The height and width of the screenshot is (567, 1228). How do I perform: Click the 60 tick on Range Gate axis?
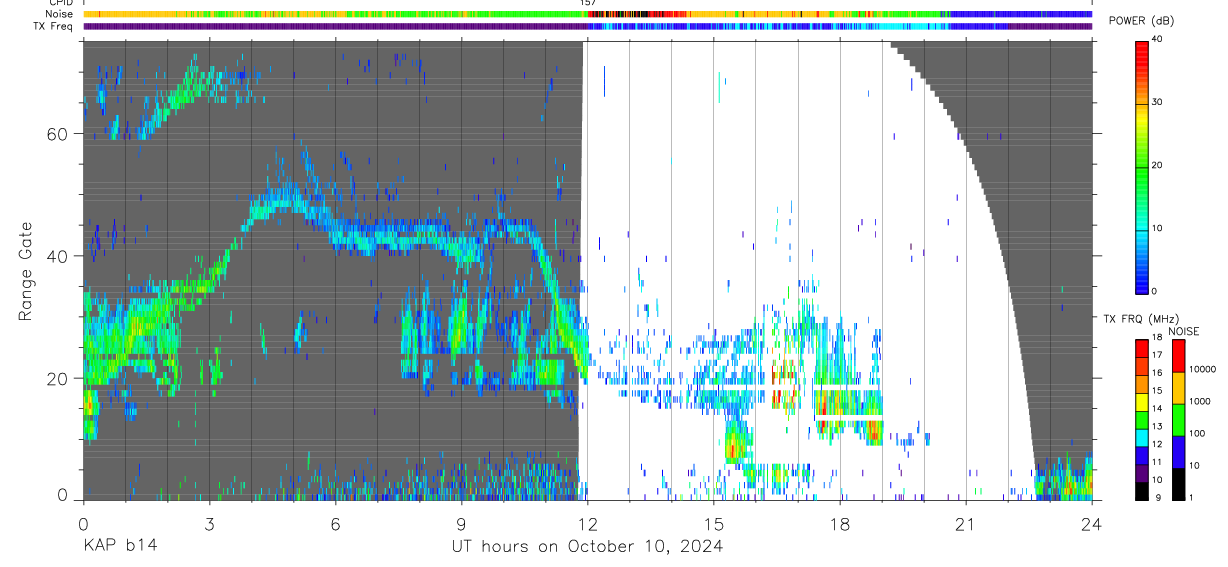pos(59,134)
